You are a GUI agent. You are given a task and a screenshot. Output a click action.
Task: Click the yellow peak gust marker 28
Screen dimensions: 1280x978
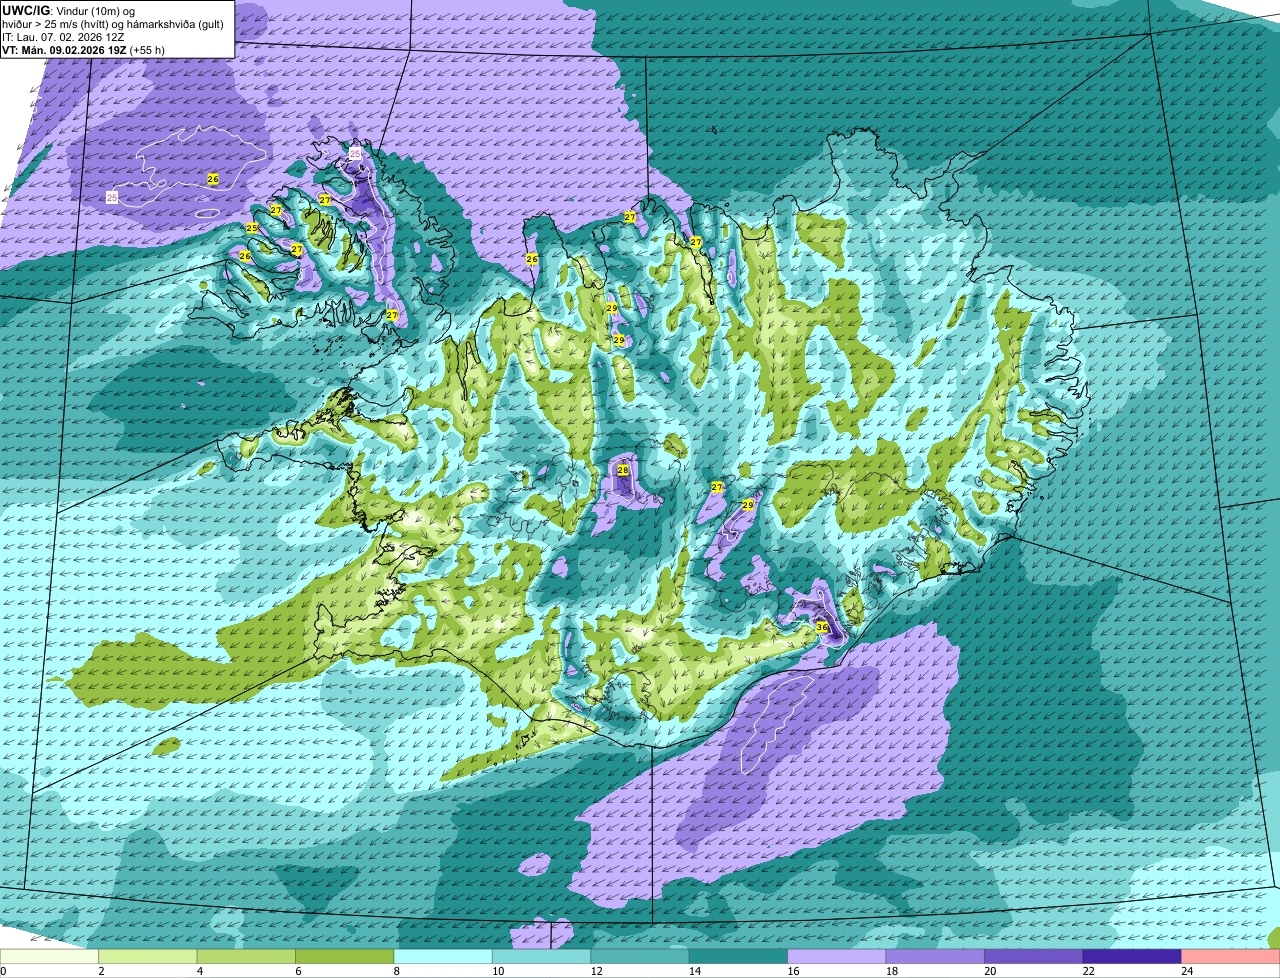click(623, 470)
